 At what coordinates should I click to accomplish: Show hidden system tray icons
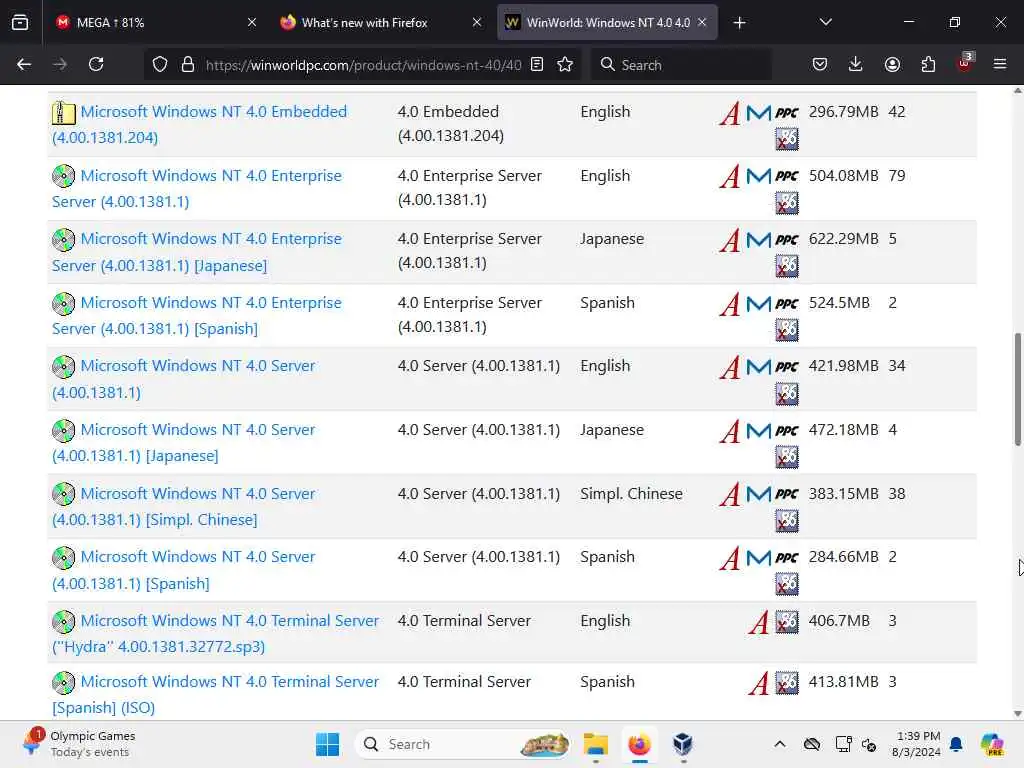click(779, 744)
